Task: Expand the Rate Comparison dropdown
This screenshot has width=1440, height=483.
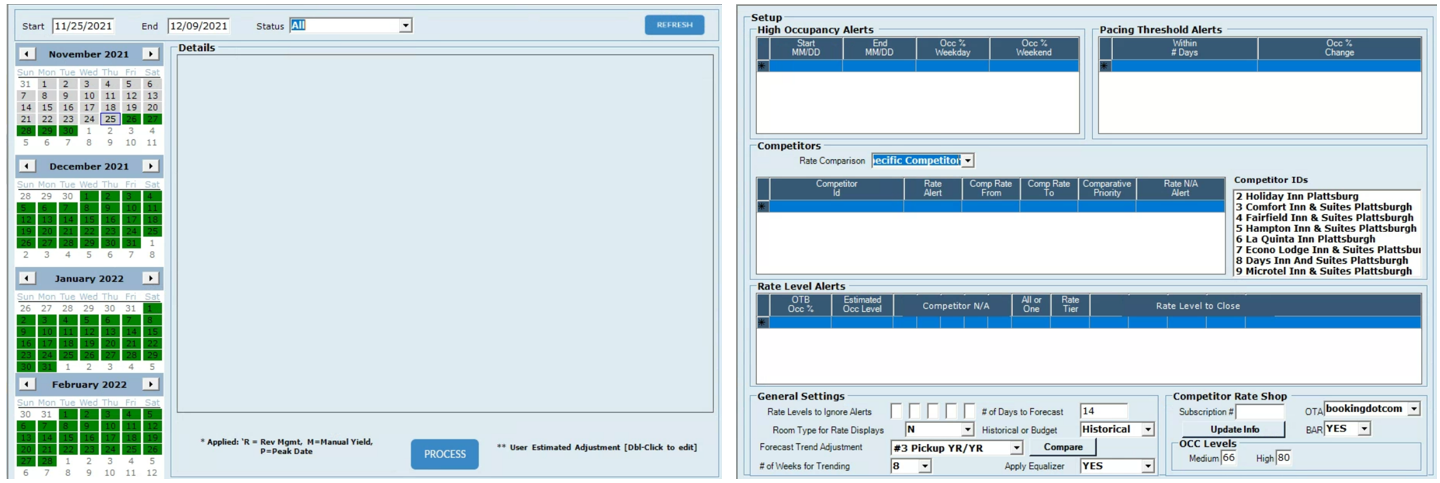Action: (967, 161)
